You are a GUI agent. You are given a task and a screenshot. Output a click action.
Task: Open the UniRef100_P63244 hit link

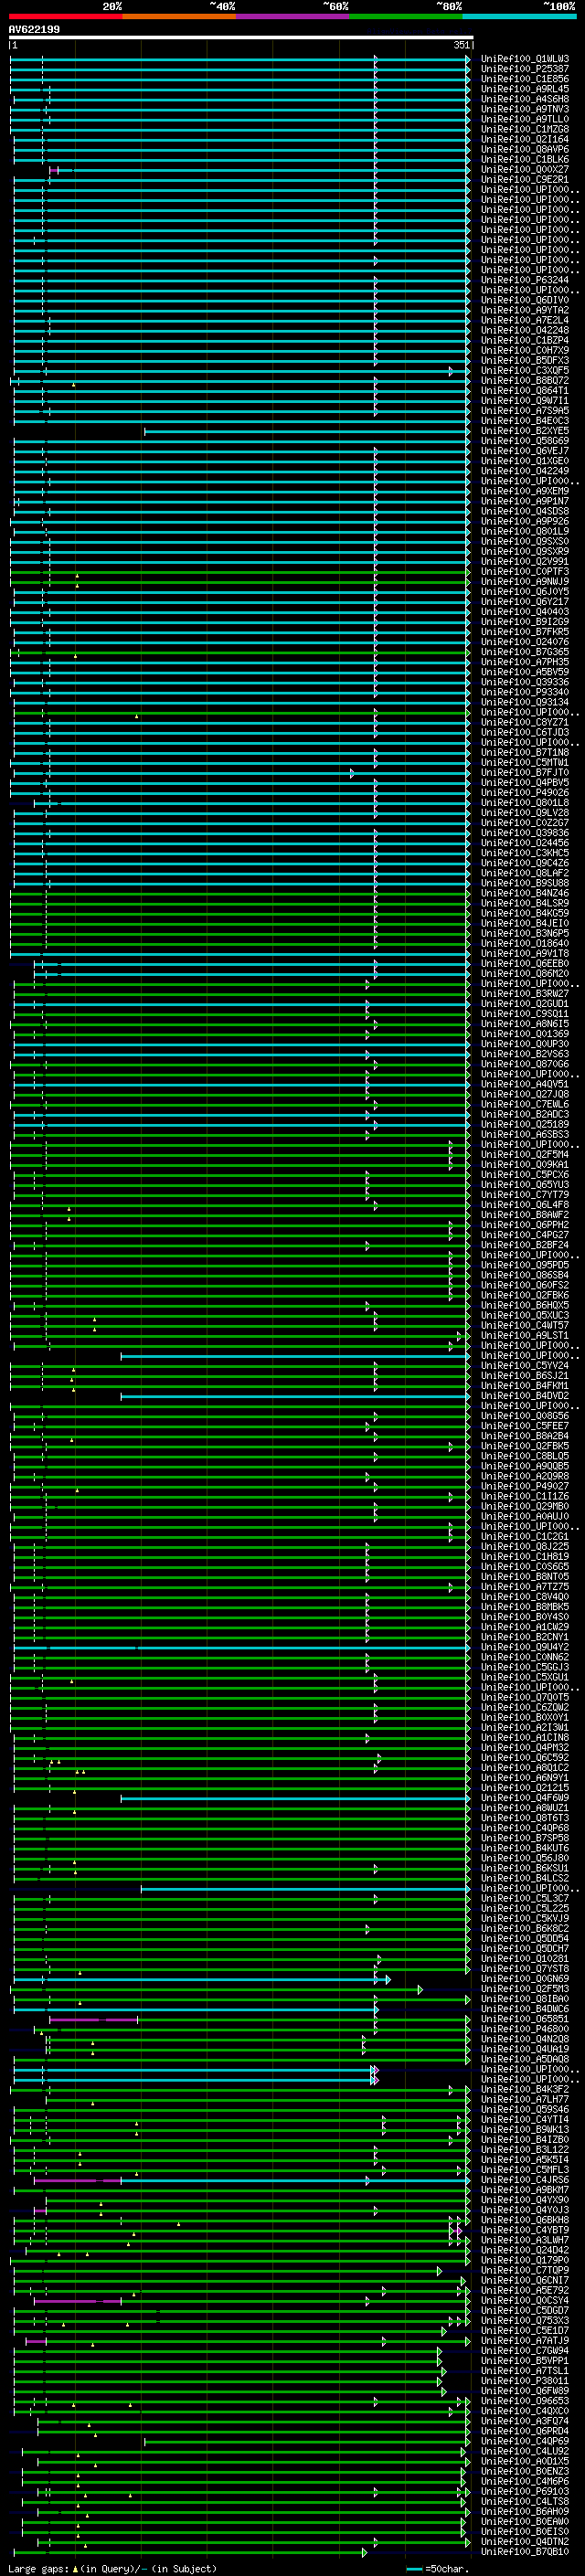[524, 280]
